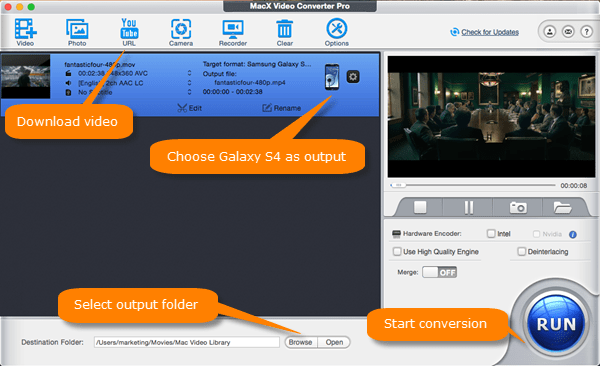Screen dimensions: 600x366
Task: Open the Options settings icon
Action: (337, 32)
